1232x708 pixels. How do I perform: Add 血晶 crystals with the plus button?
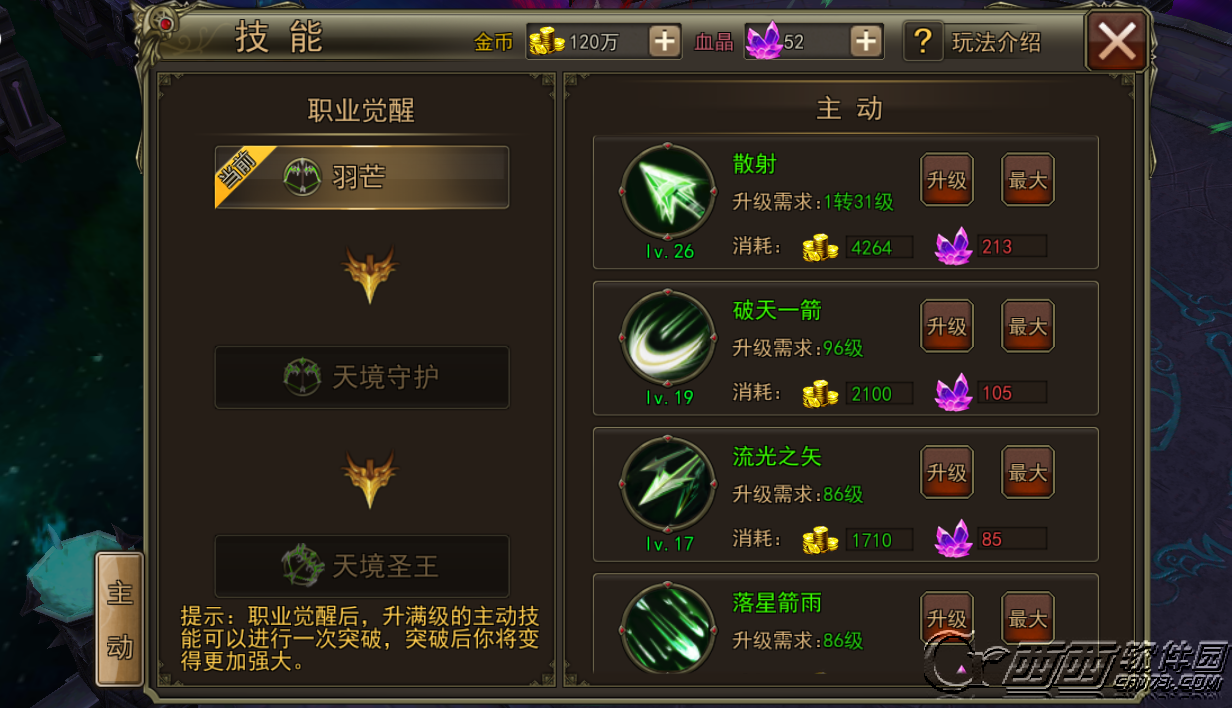[866, 41]
